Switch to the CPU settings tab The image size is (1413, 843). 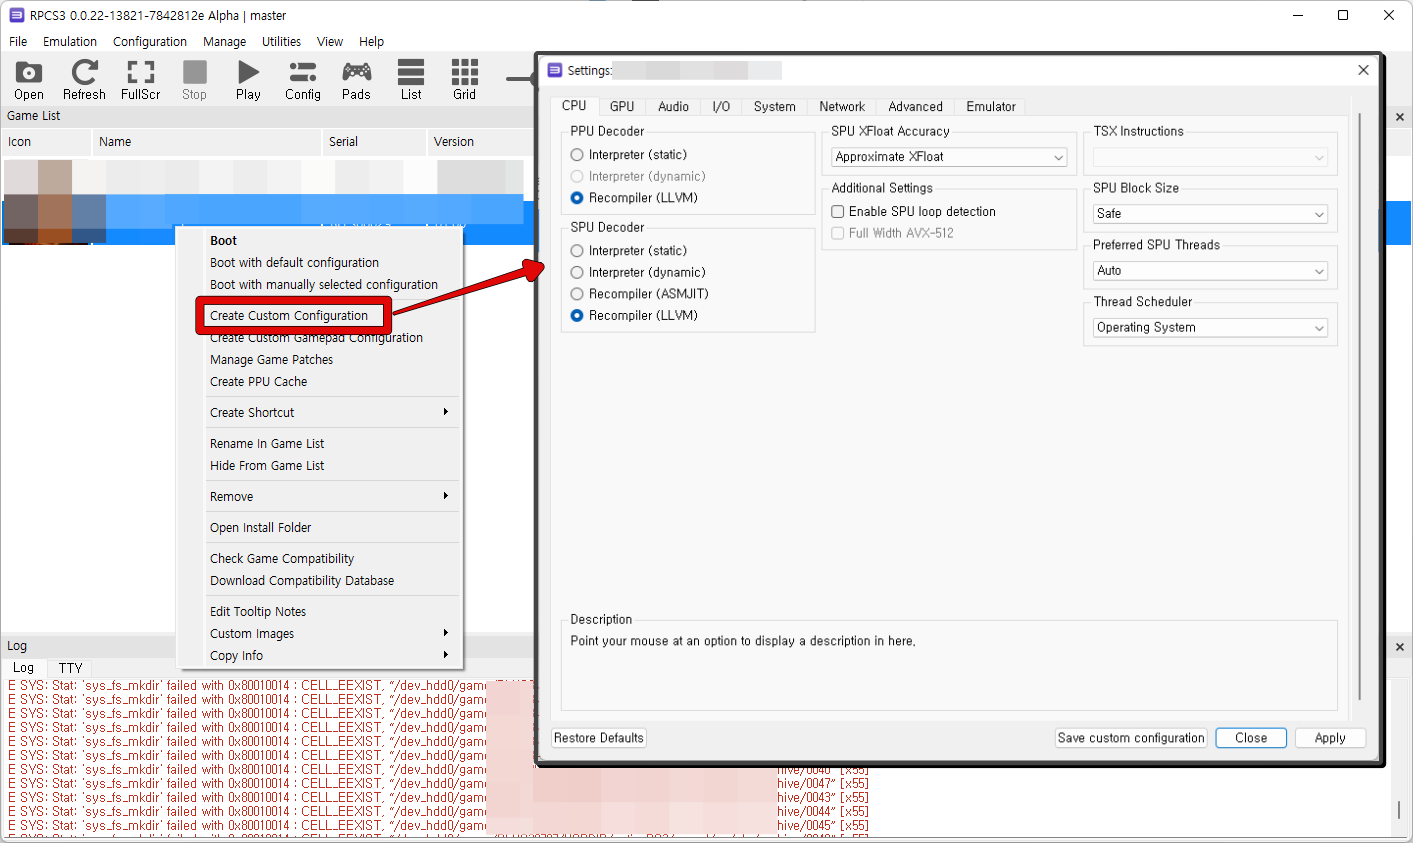coord(574,105)
